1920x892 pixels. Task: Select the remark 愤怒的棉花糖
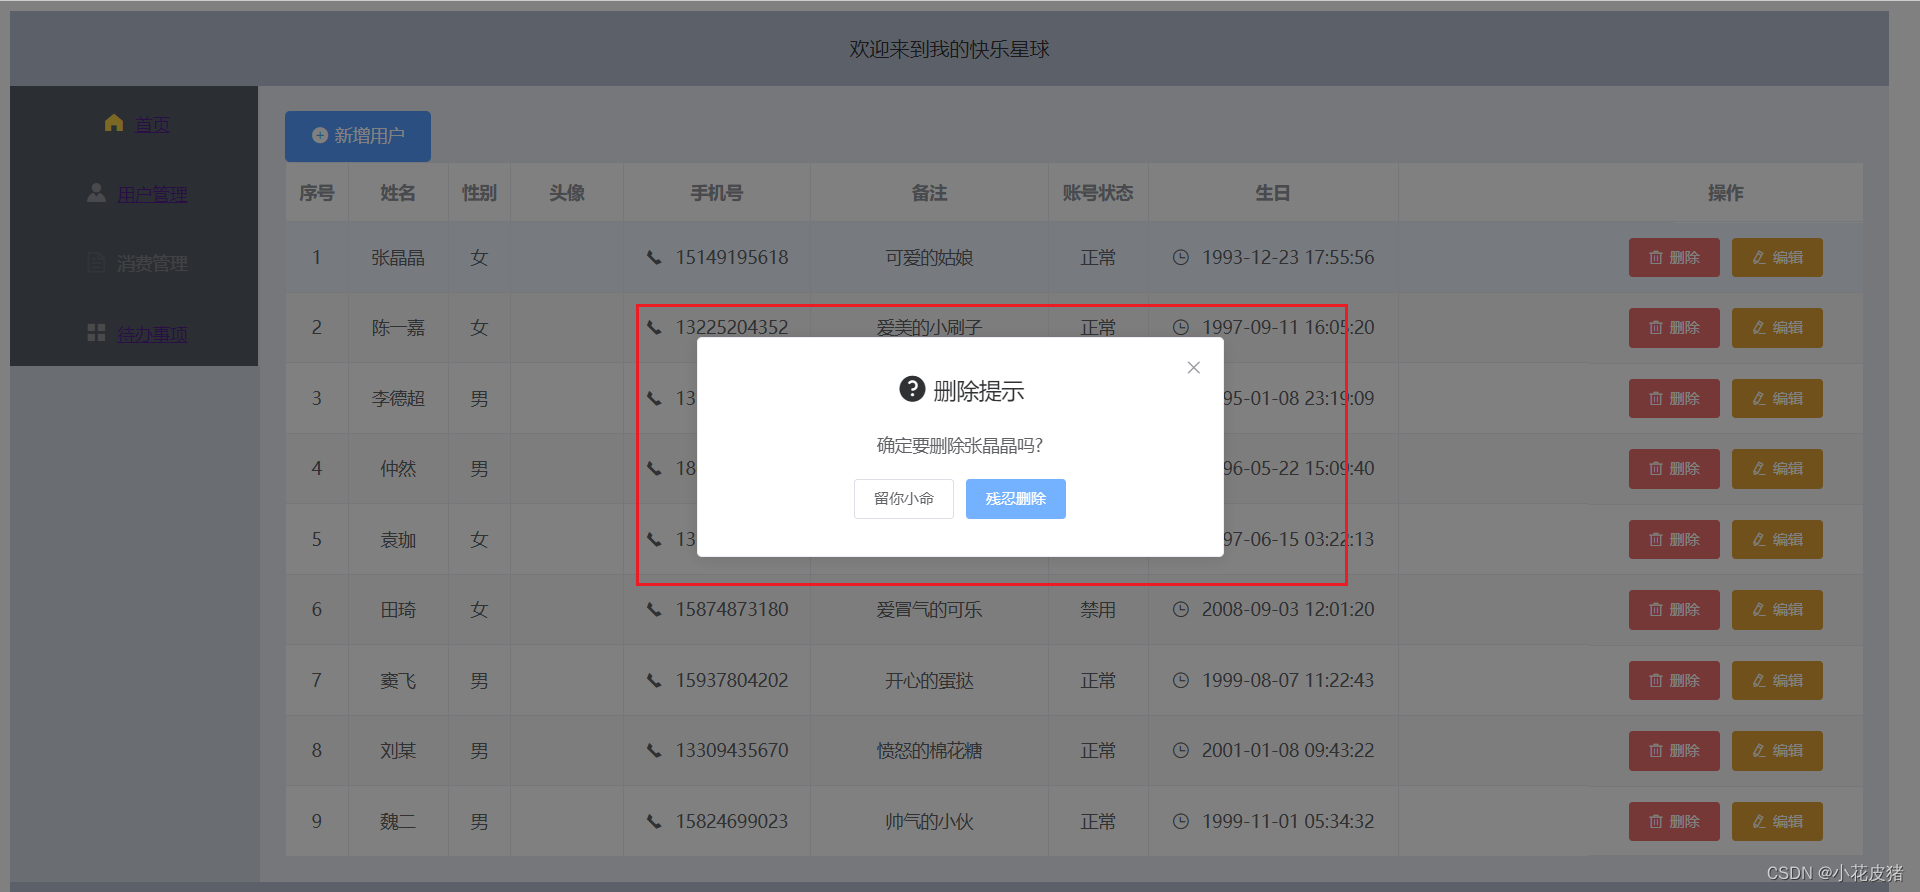tap(929, 751)
